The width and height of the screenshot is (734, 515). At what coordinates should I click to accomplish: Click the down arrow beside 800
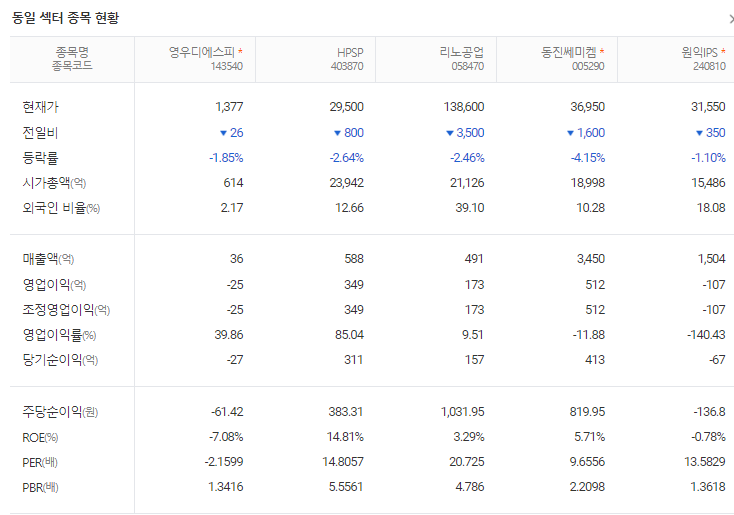[337, 133]
